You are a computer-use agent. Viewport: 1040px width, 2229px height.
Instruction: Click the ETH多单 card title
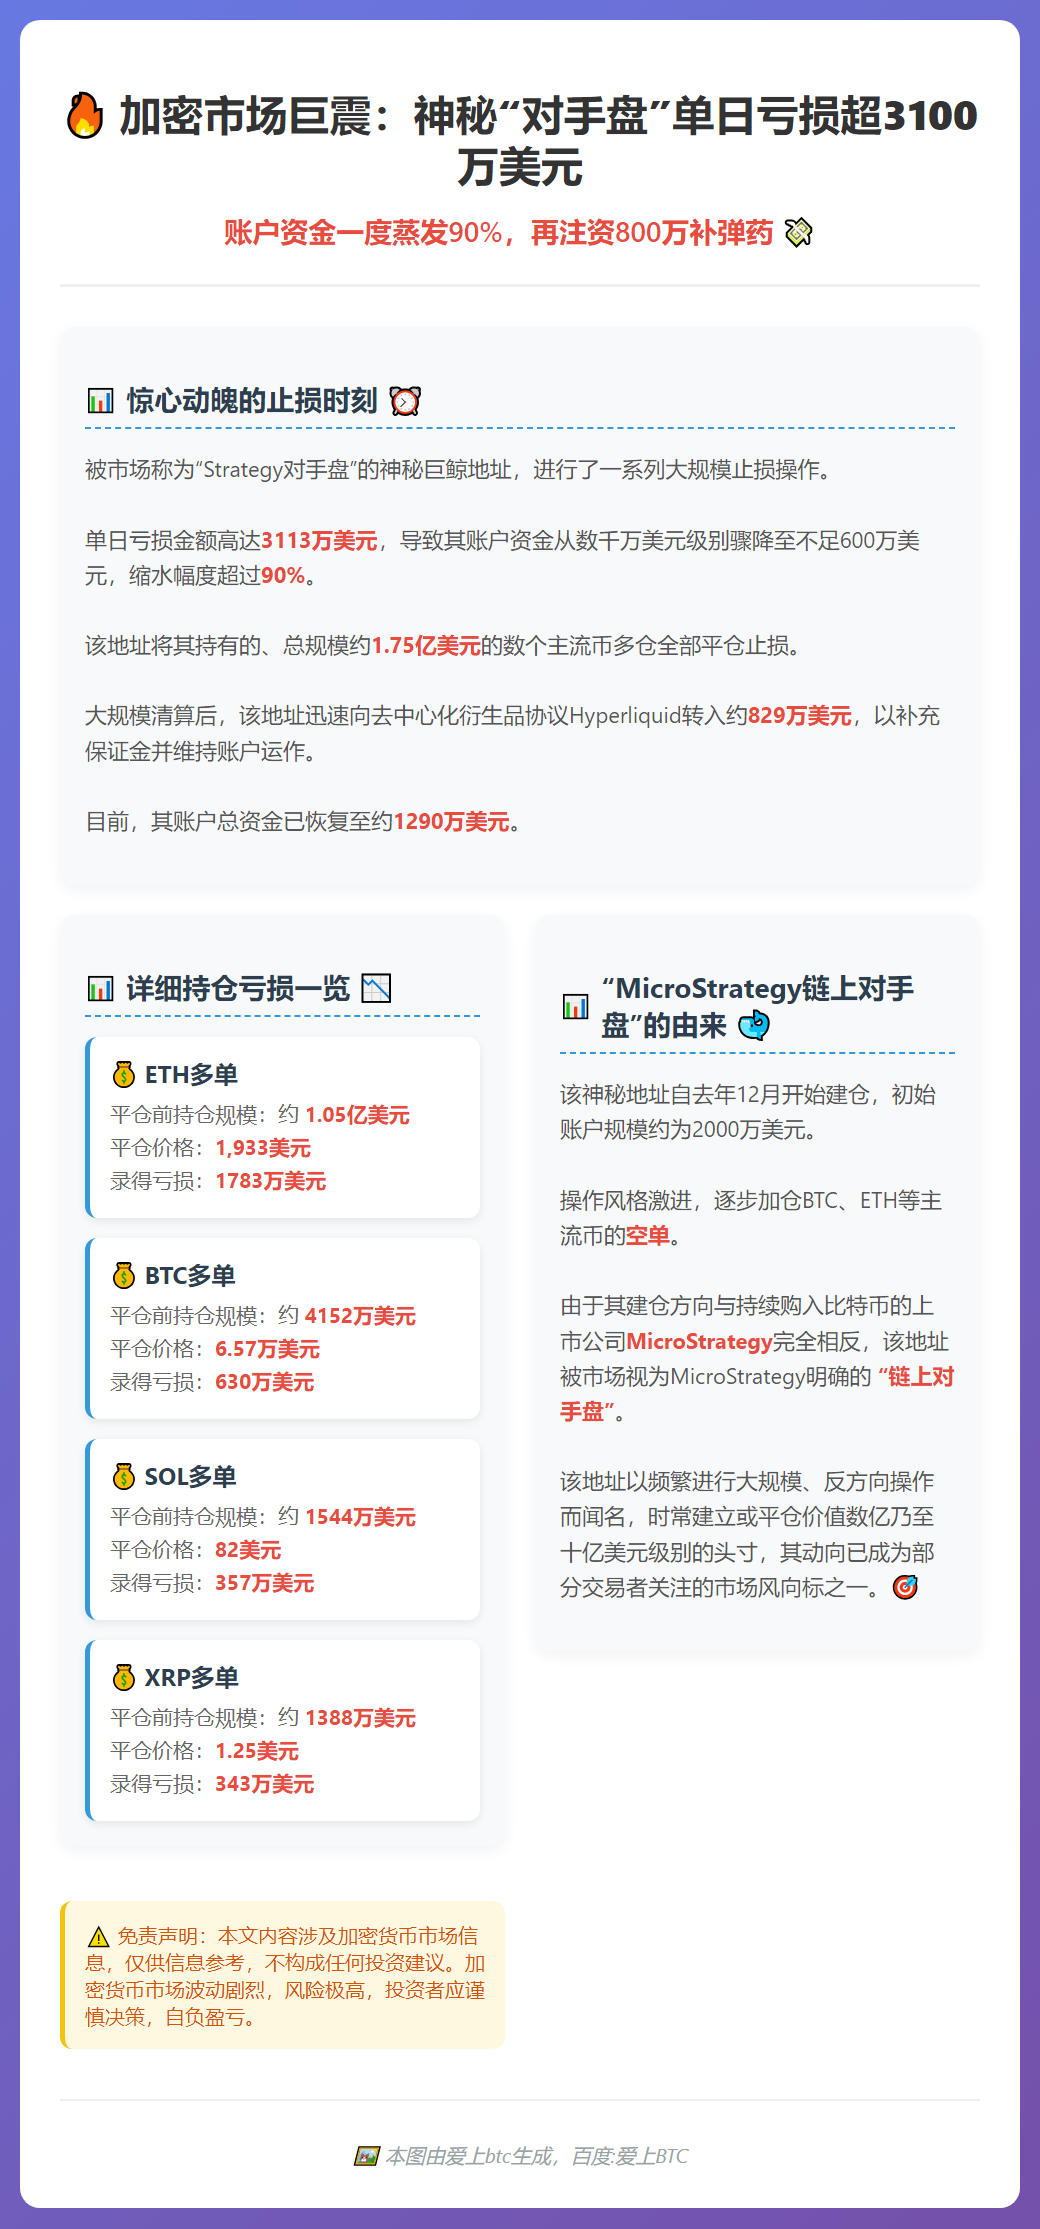(x=191, y=1075)
